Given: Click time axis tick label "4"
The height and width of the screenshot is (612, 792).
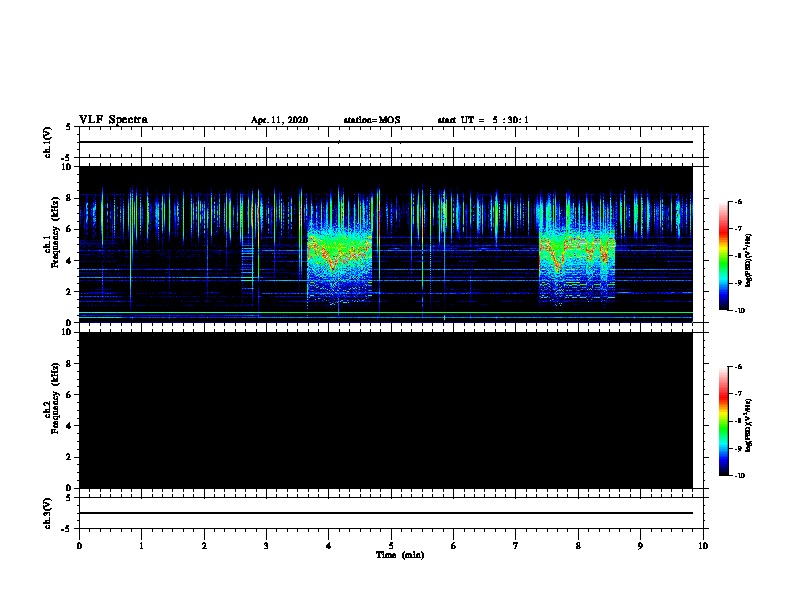Looking at the screenshot, I should click(x=329, y=546).
